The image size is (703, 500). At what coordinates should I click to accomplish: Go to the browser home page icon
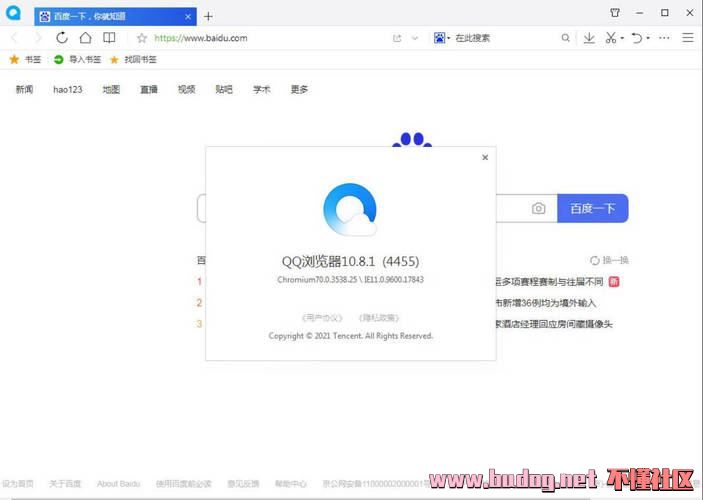[x=86, y=38]
